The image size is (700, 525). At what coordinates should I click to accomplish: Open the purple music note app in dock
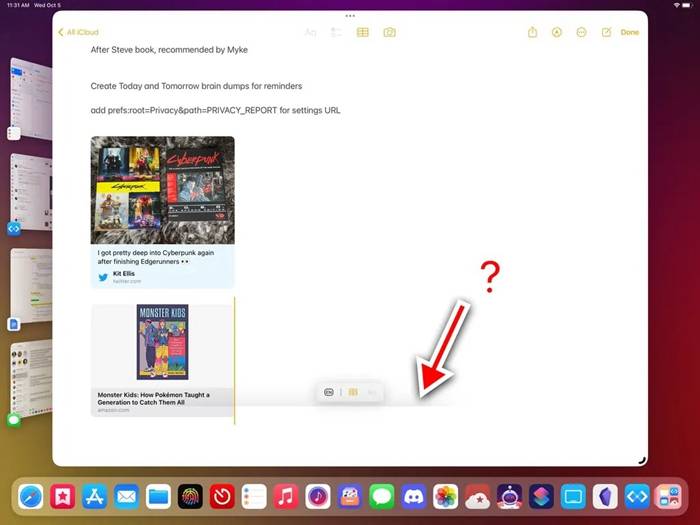tap(318, 496)
